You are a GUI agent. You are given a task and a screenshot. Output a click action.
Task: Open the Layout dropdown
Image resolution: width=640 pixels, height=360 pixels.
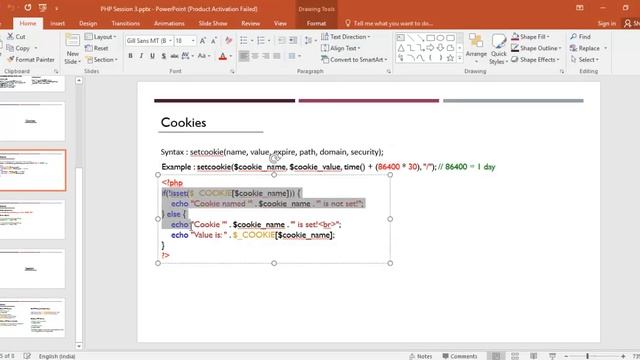(x=101, y=37)
